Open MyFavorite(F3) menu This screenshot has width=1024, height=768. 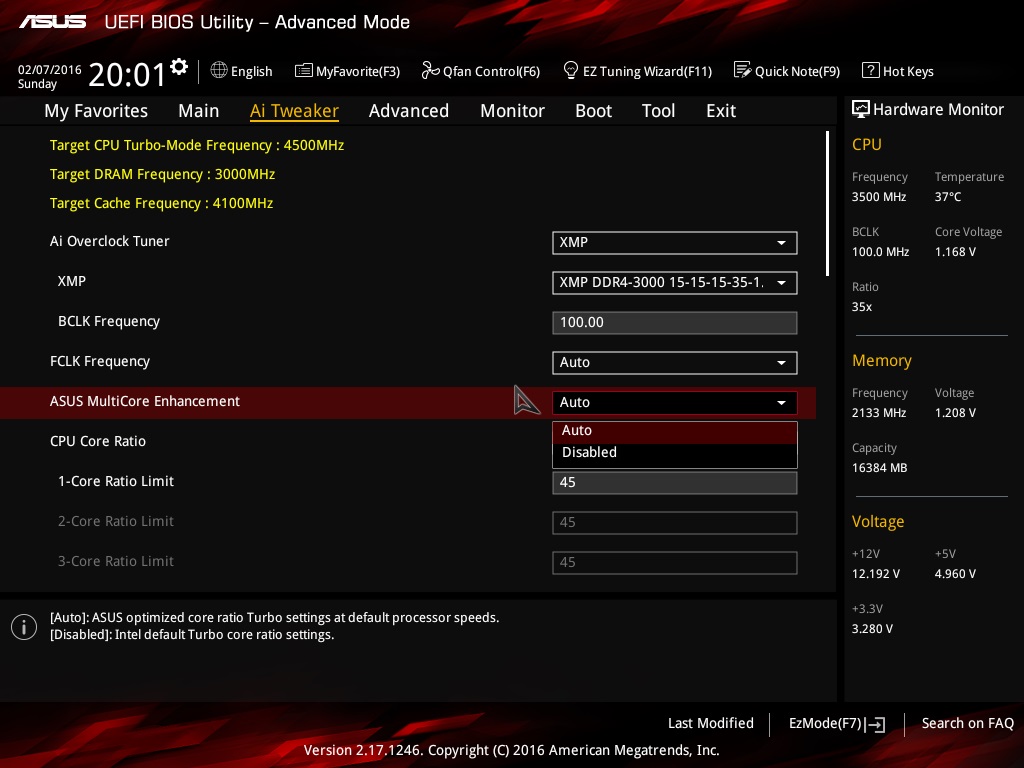[x=347, y=71]
